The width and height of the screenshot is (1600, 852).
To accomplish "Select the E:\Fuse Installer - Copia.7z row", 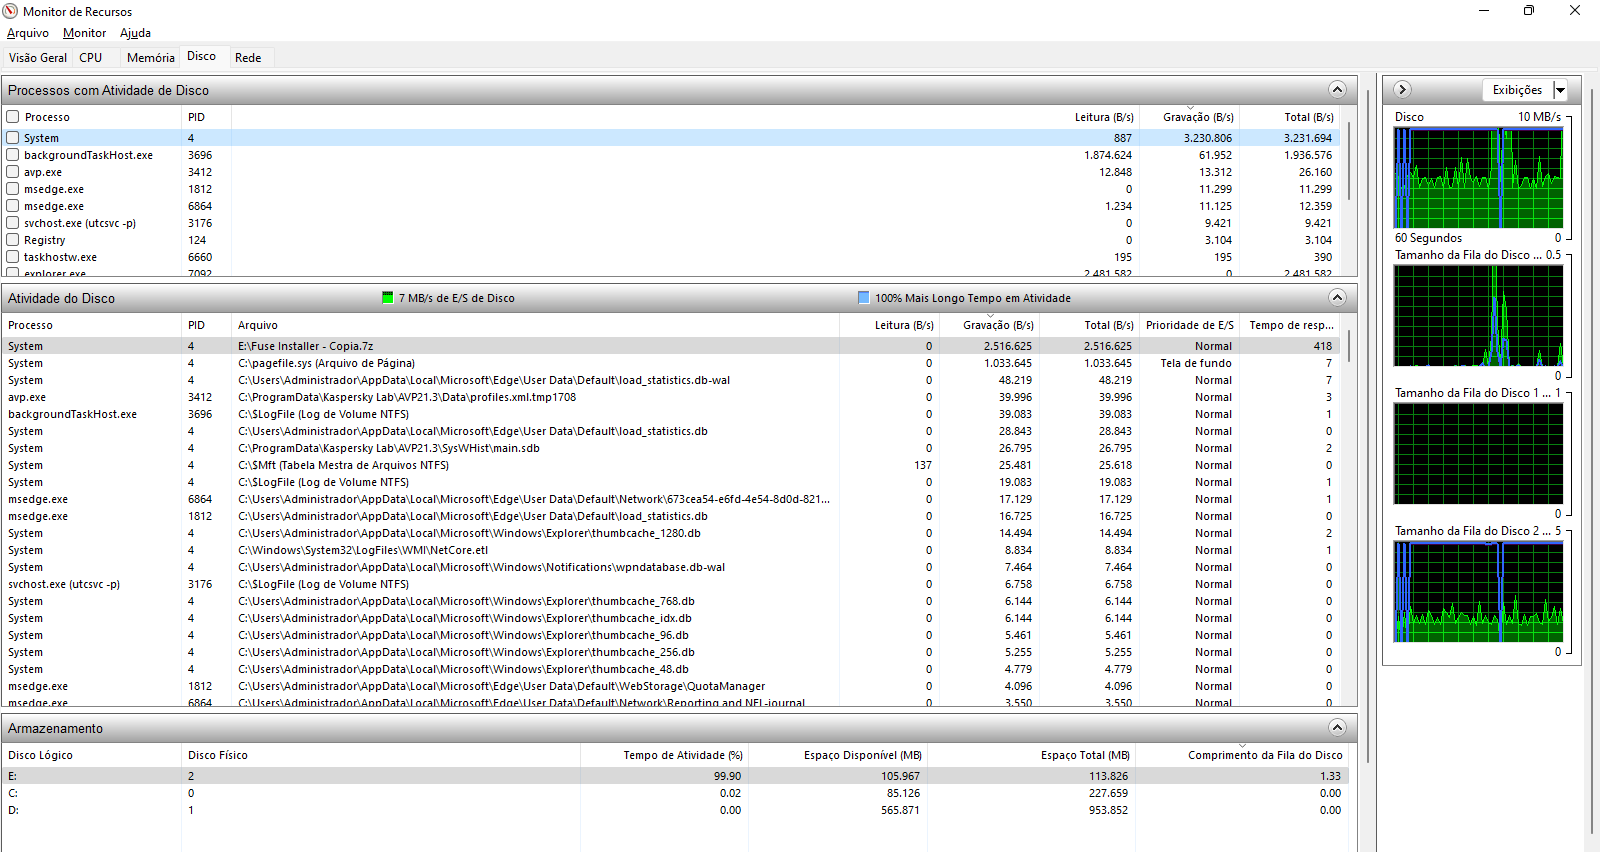I will pyautogui.click(x=670, y=346).
